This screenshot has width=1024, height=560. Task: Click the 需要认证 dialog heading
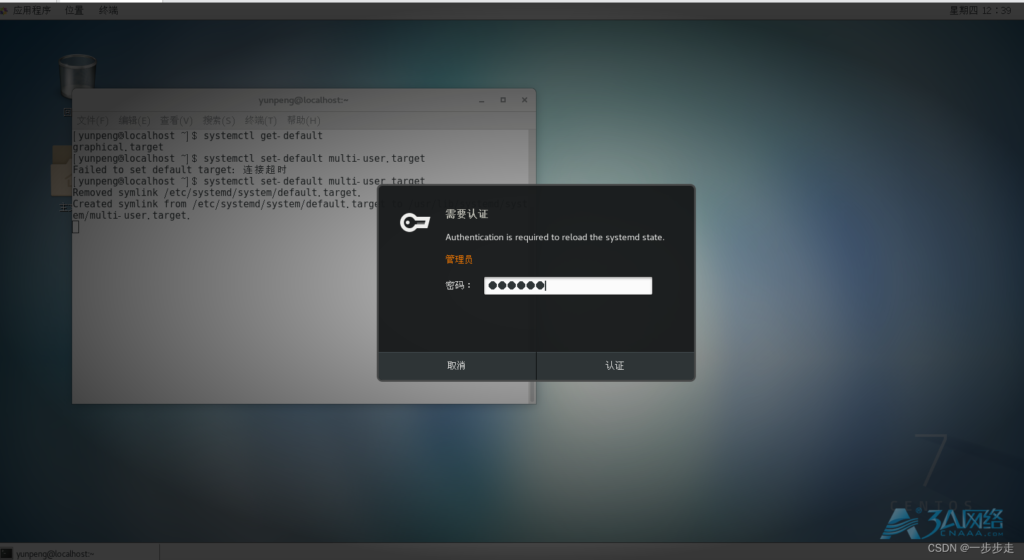click(466, 213)
